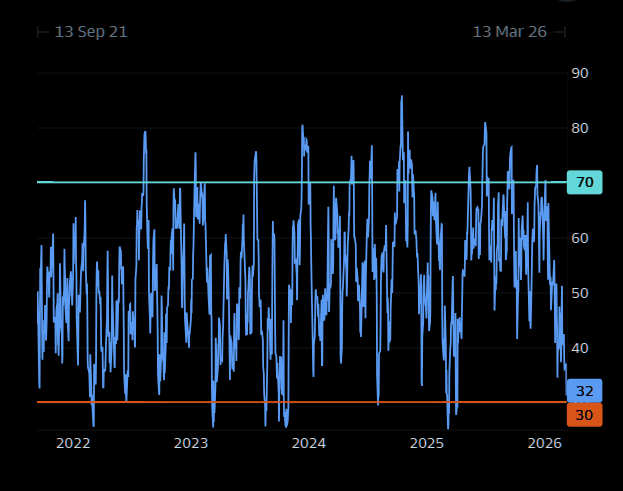Click the range start marker beside 13 Sep 21
The height and width of the screenshot is (491, 623).
click(42, 32)
